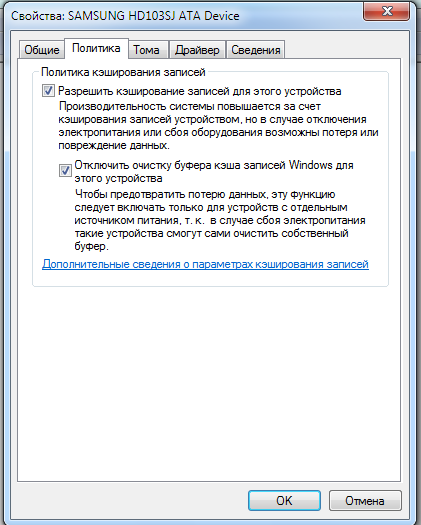Viewport: 421px width, 525px height.
Task: Go to the Драйвер tab
Action: point(197,50)
